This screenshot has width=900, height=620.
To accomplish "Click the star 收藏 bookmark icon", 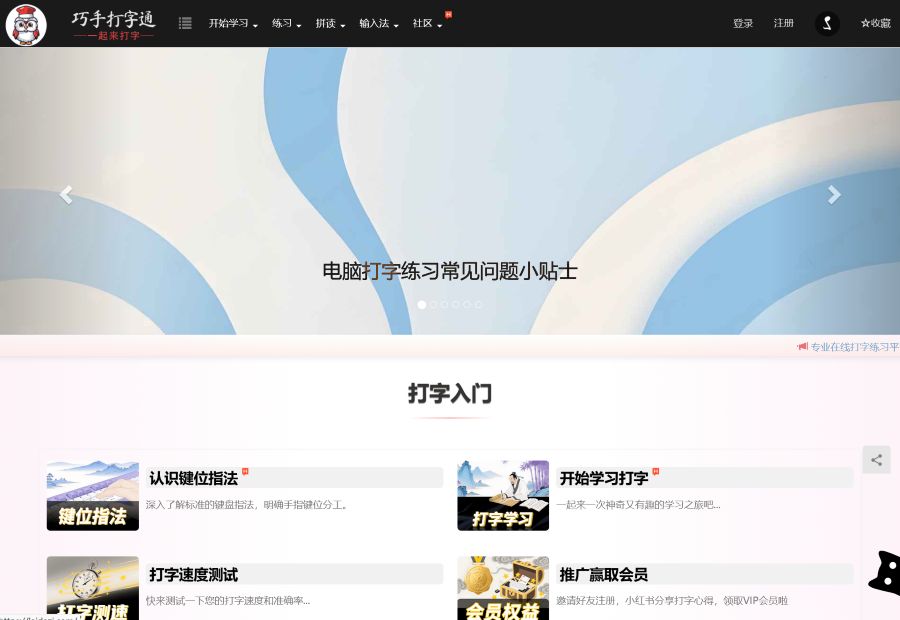I will click(x=875, y=22).
